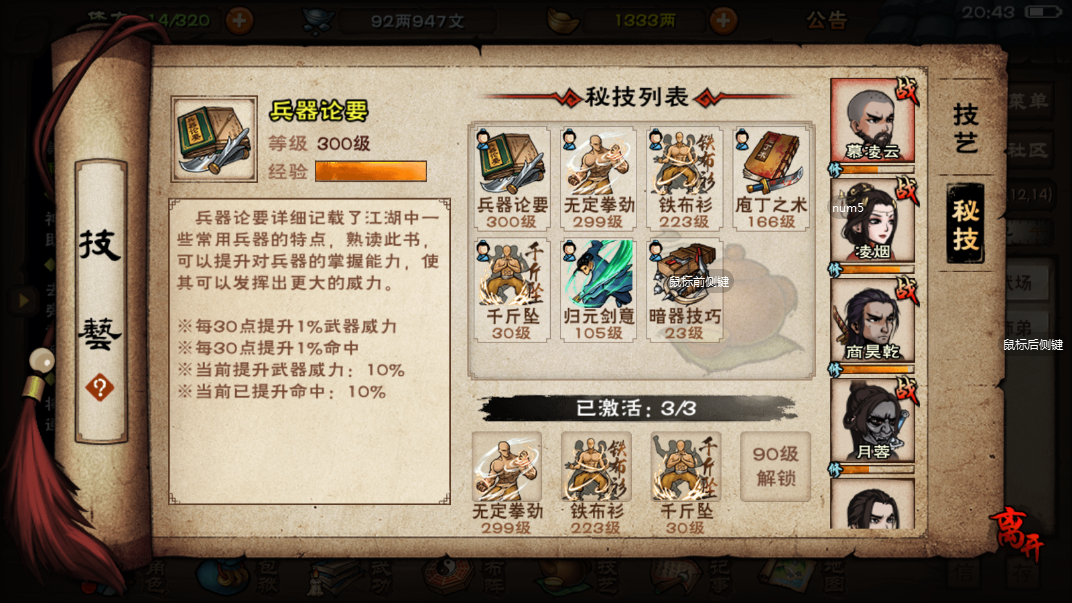The height and width of the screenshot is (603, 1072).
Task: Select character 慕凌云 portrait
Action: [872, 120]
